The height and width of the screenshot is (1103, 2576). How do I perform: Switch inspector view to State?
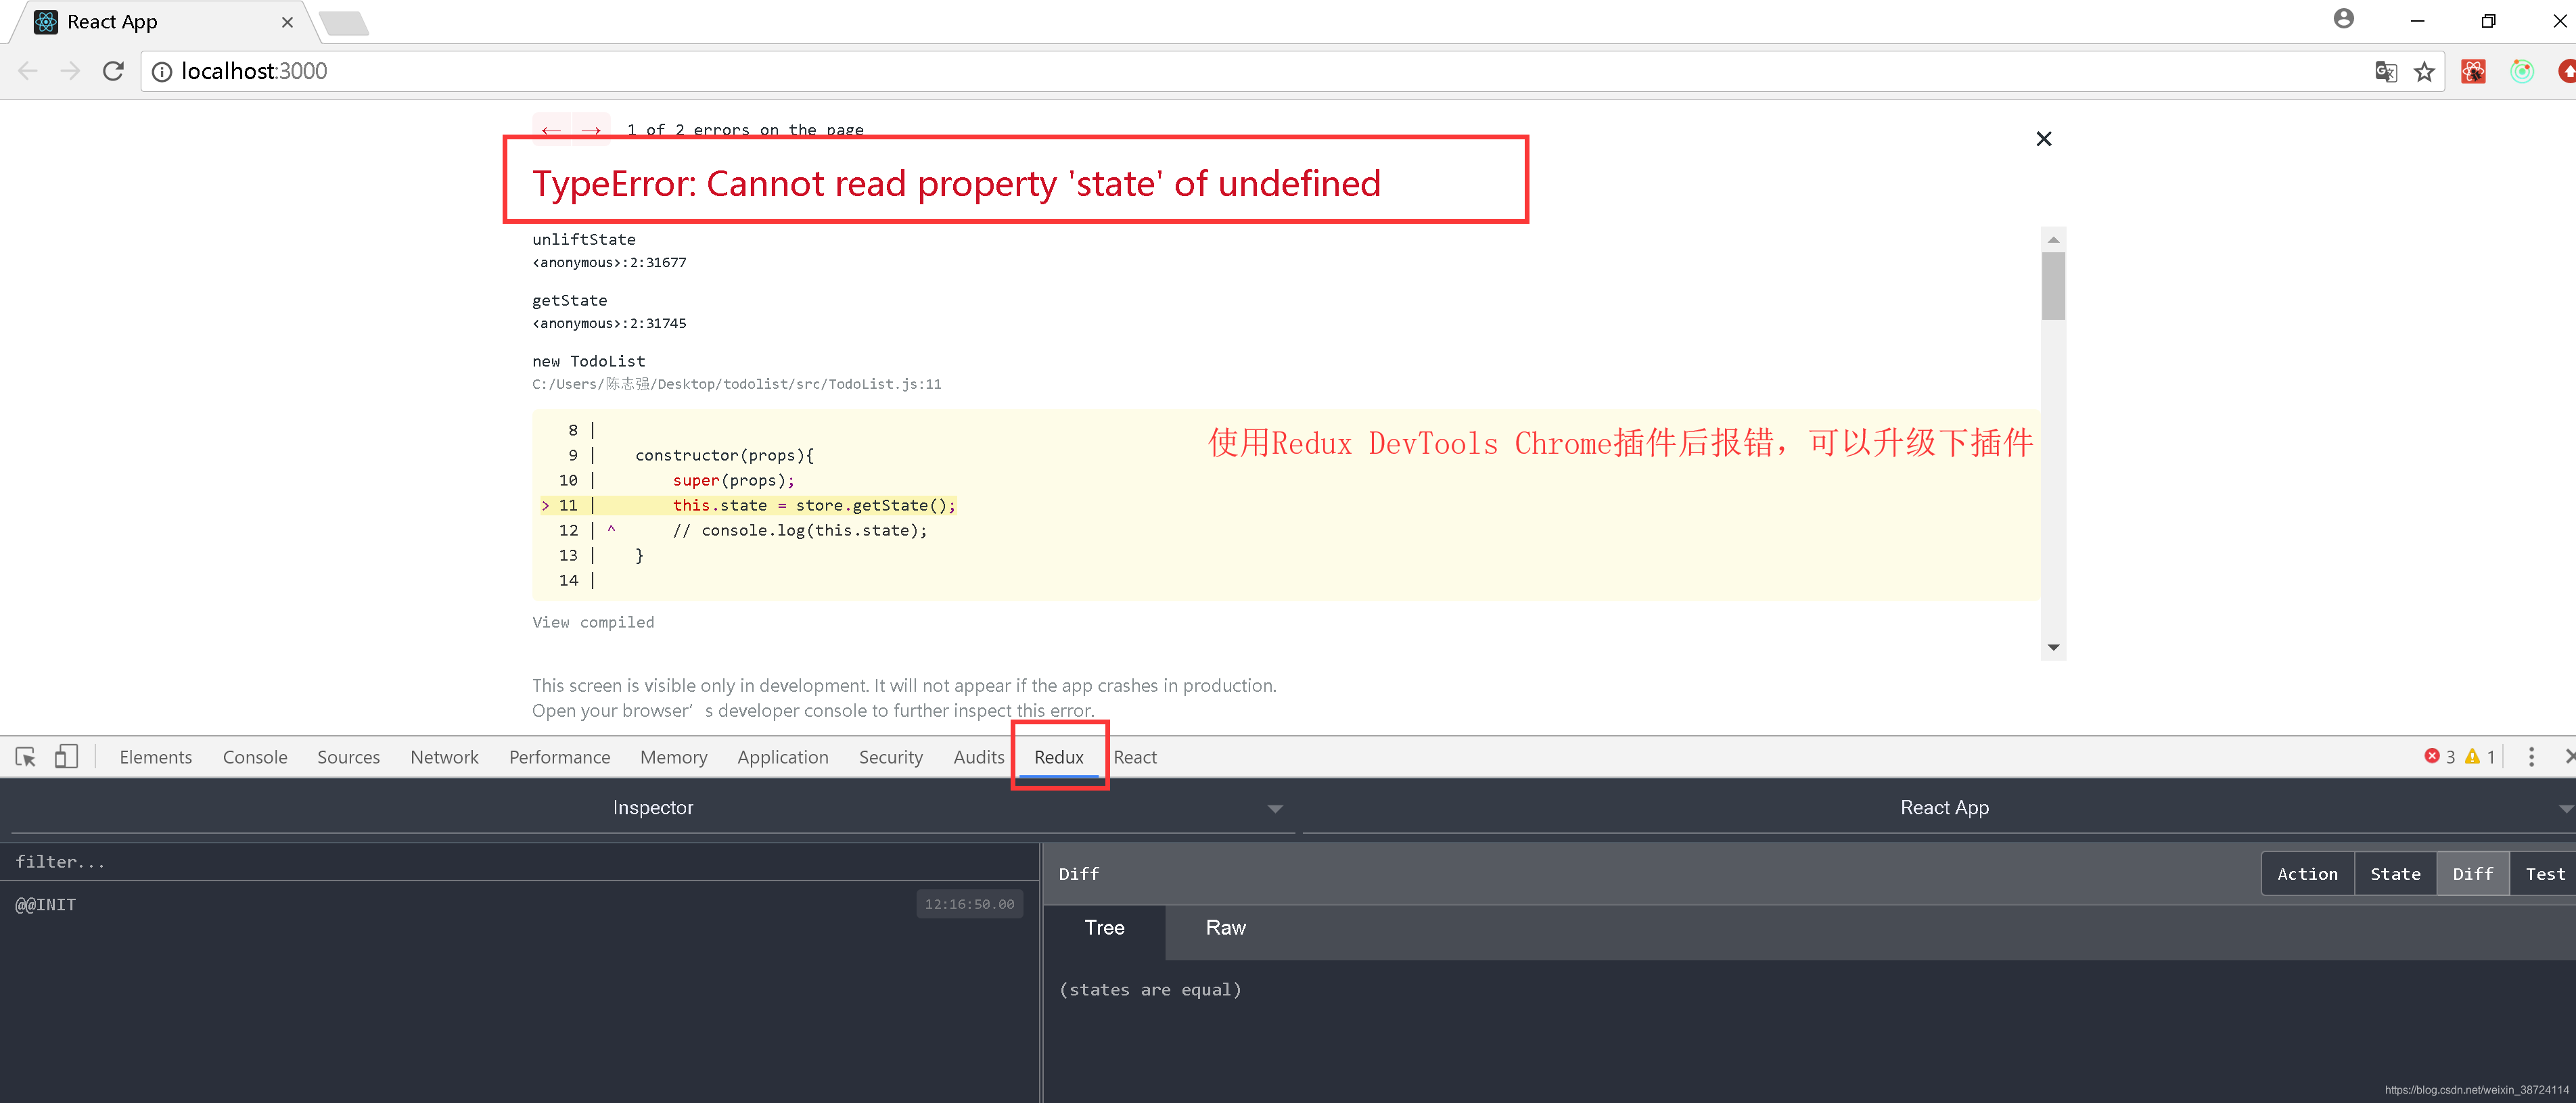(x=2395, y=874)
